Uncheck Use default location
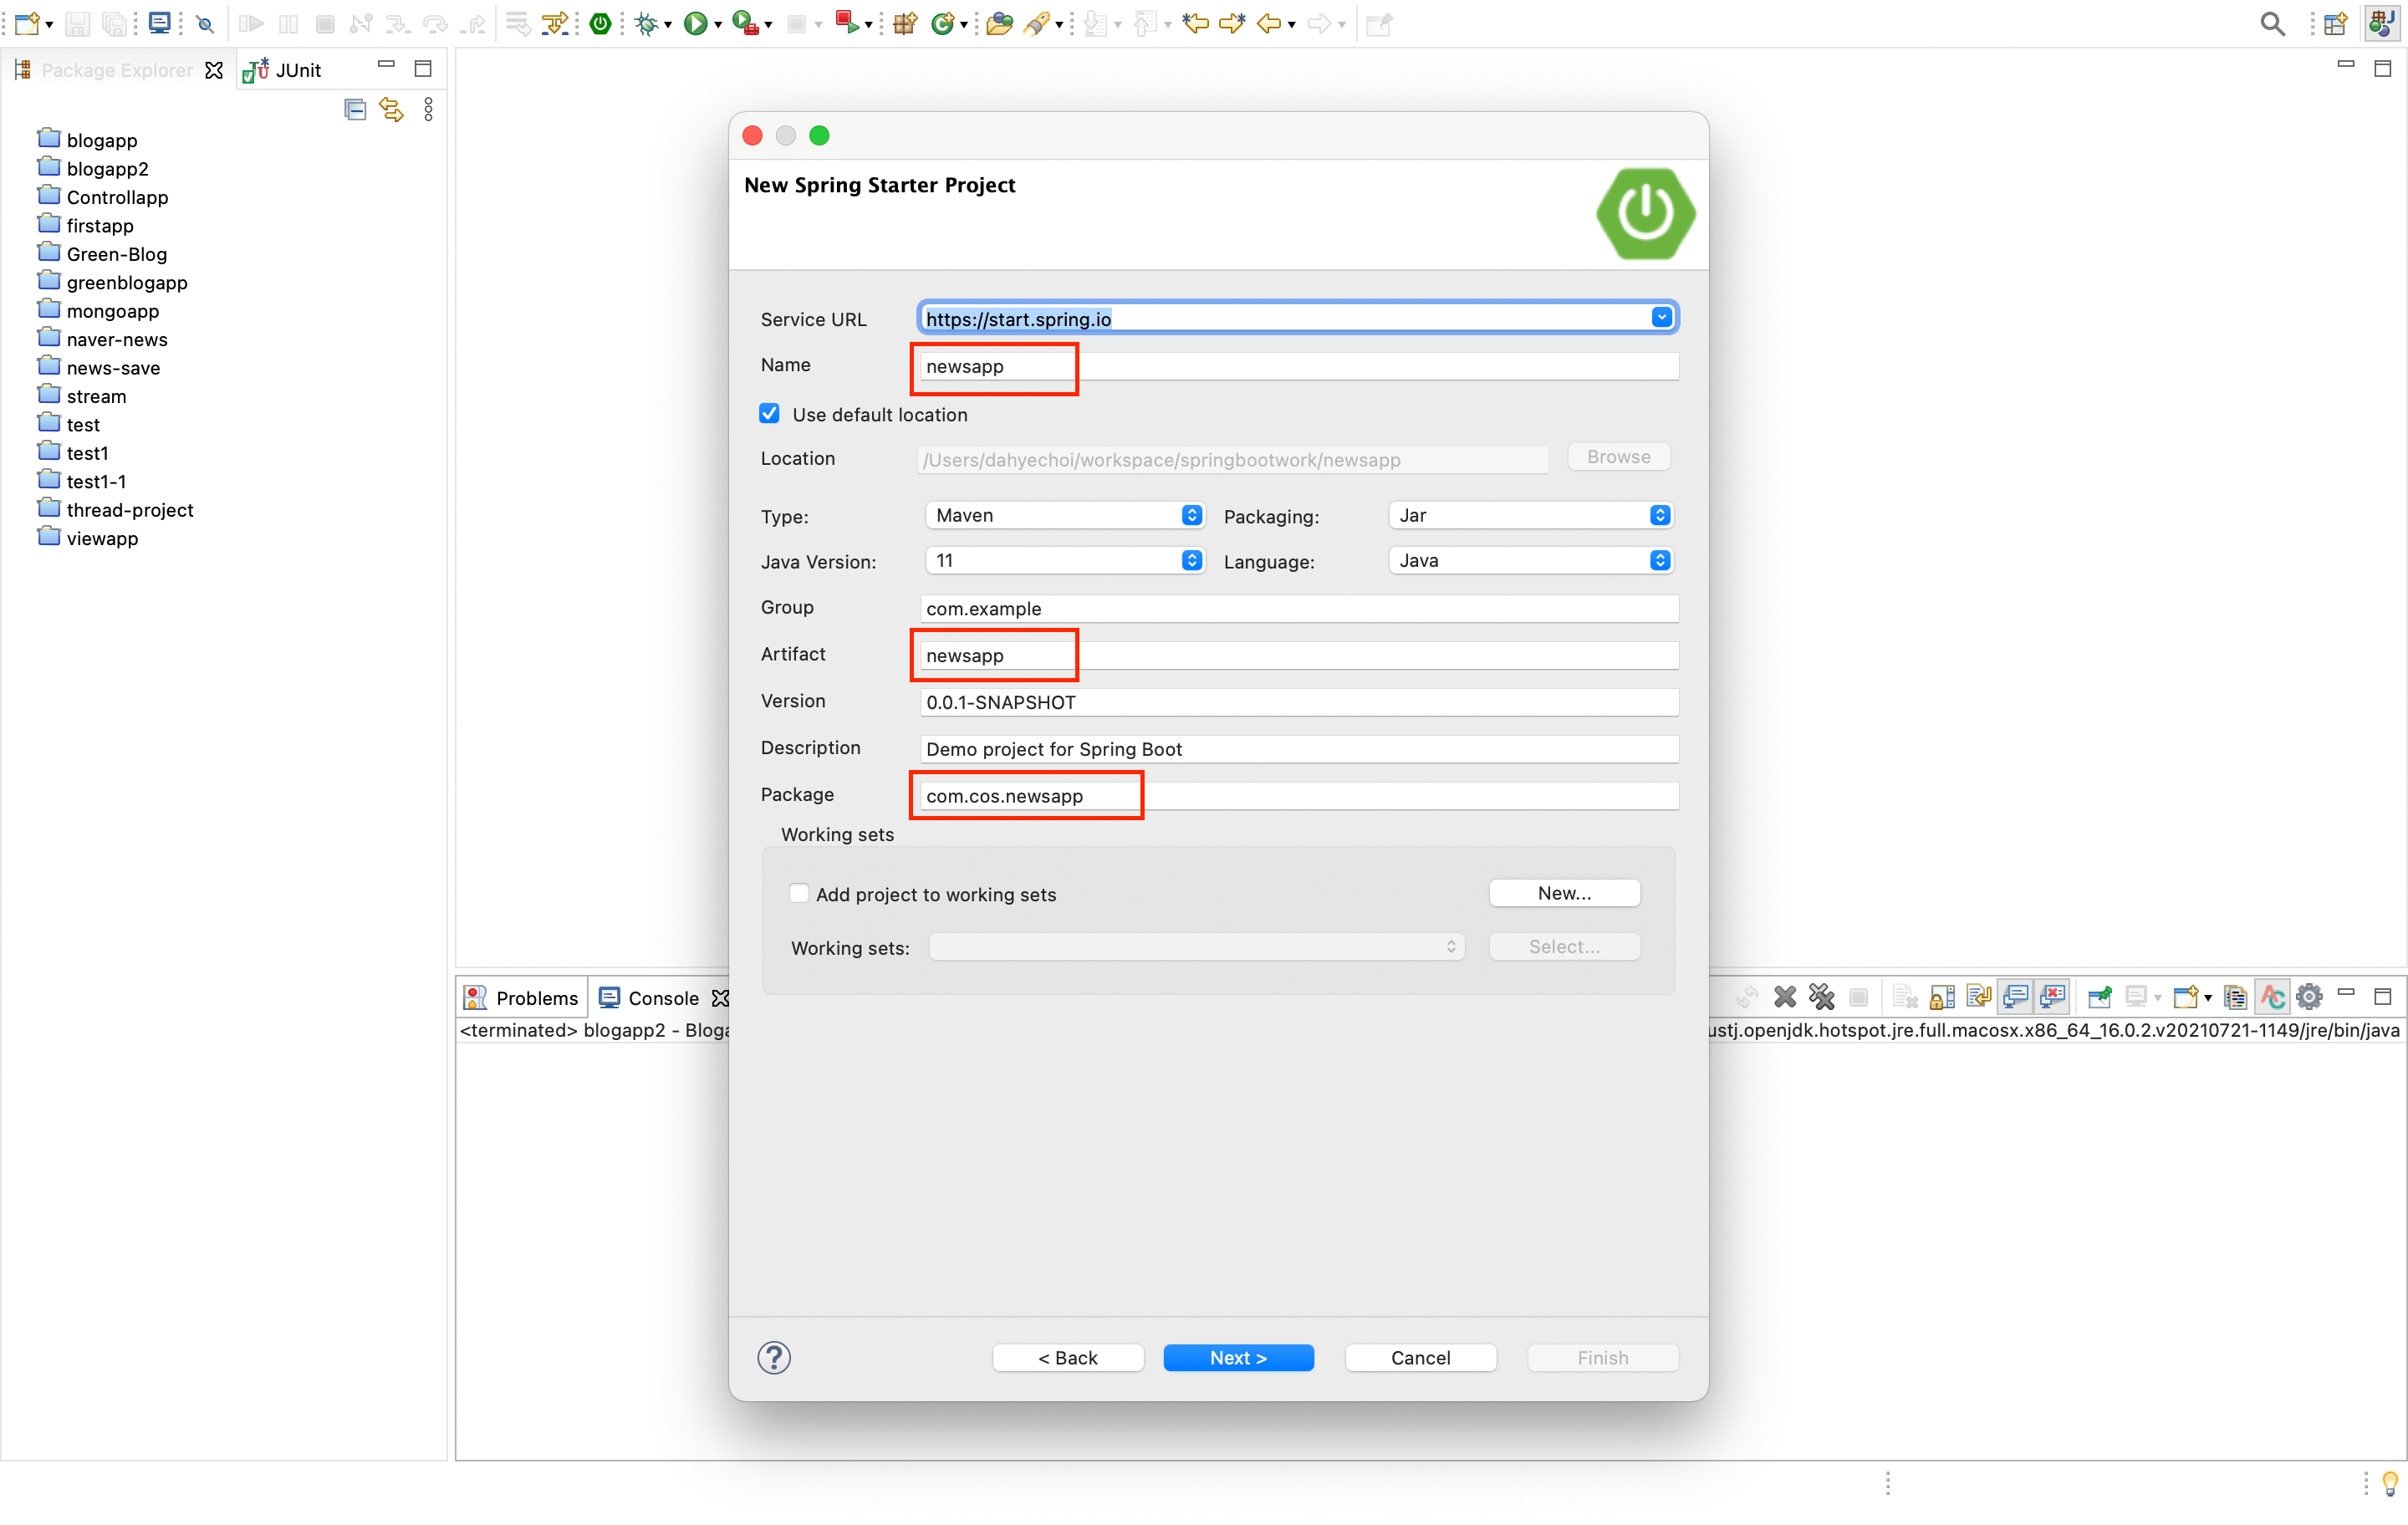The image size is (2408, 1525). [769, 413]
